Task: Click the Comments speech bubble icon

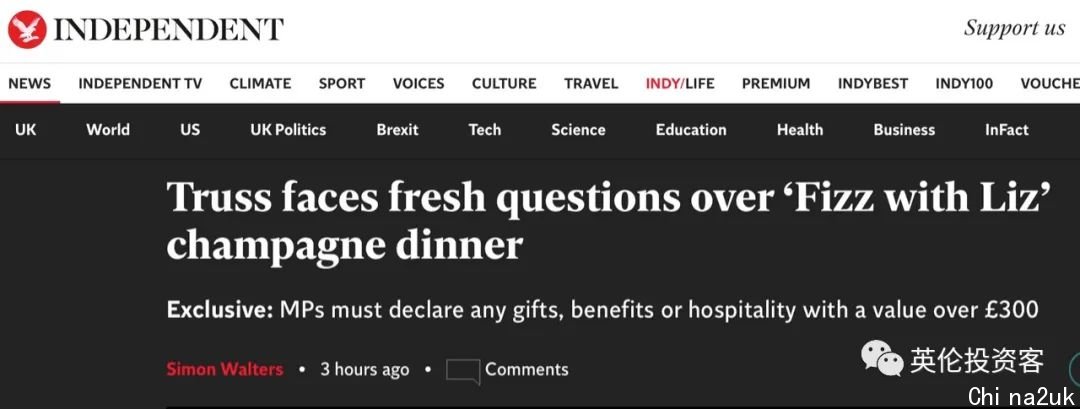Action: click(x=462, y=370)
